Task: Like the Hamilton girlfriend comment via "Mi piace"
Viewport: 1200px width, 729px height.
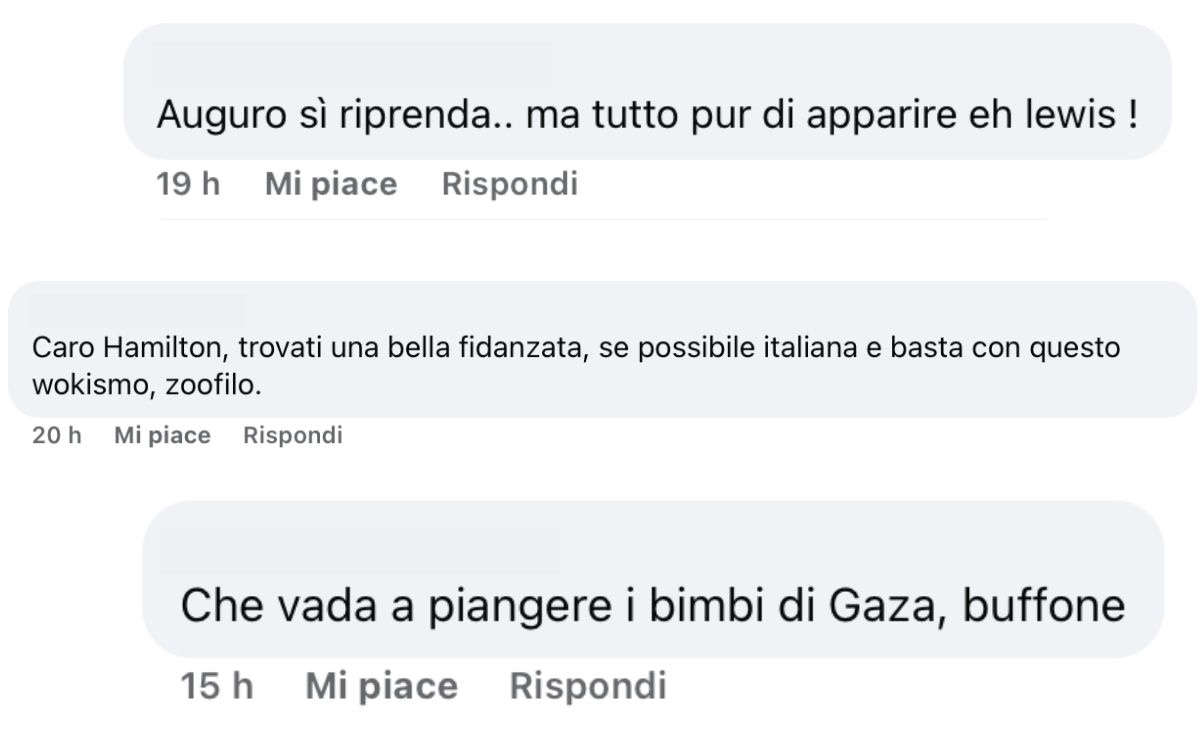Action: click(x=161, y=435)
